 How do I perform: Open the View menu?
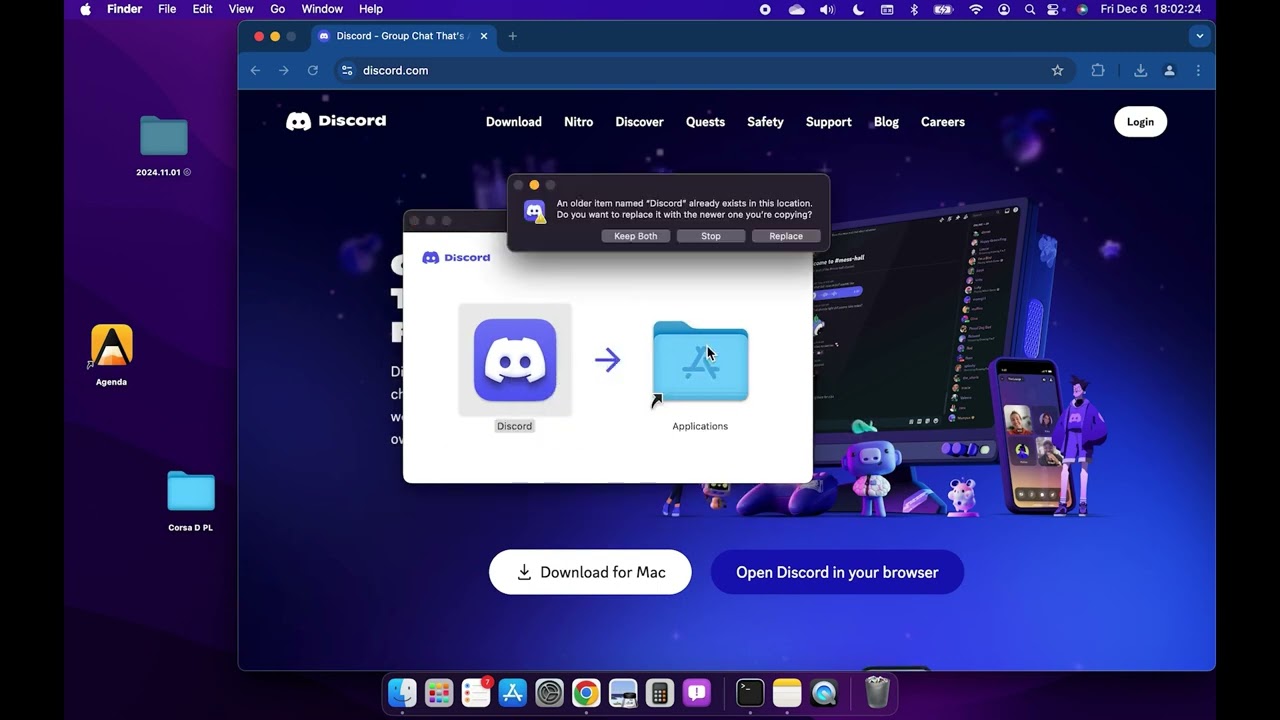[241, 9]
